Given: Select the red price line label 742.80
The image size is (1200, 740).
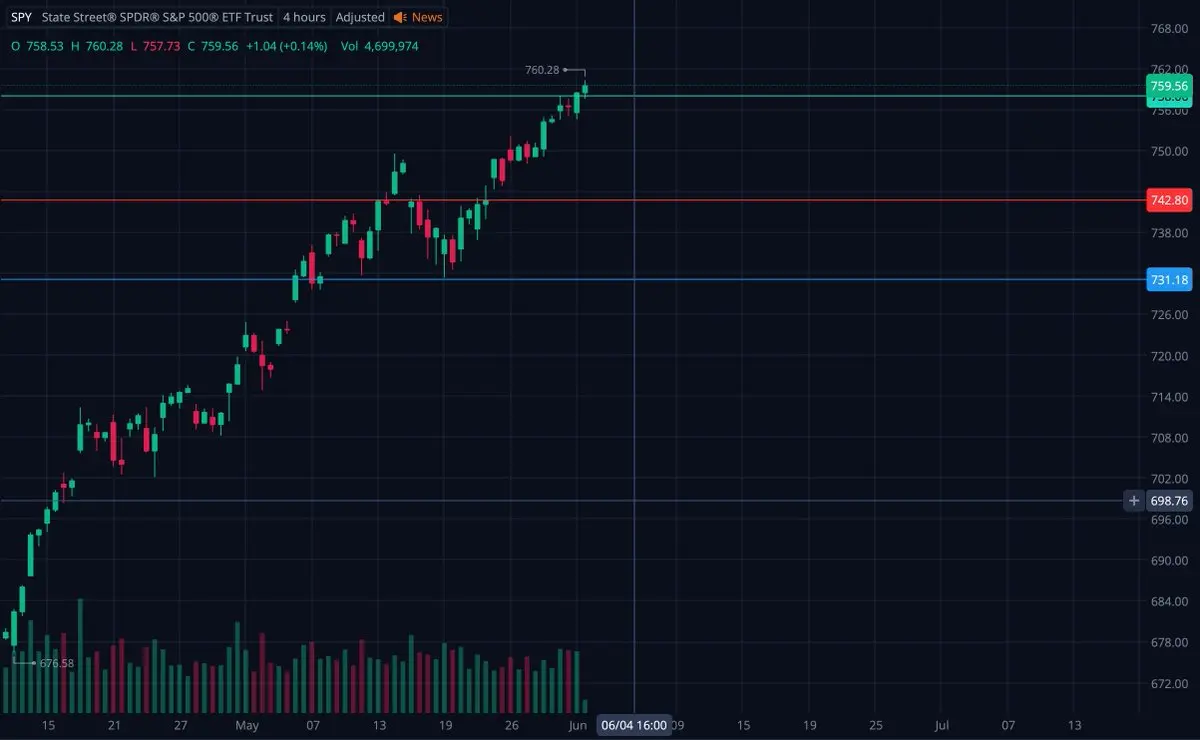Looking at the screenshot, I should (1169, 200).
